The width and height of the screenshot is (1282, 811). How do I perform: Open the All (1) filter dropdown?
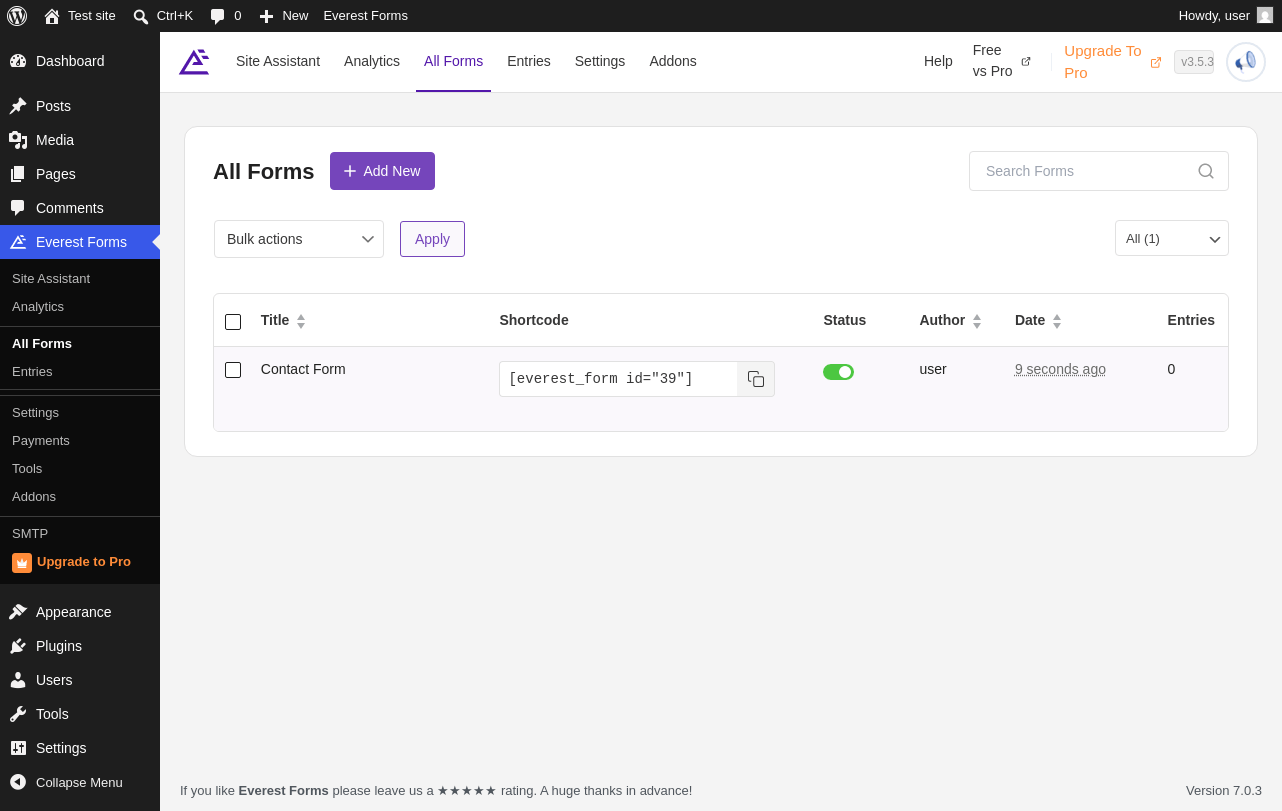[x=1172, y=238]
